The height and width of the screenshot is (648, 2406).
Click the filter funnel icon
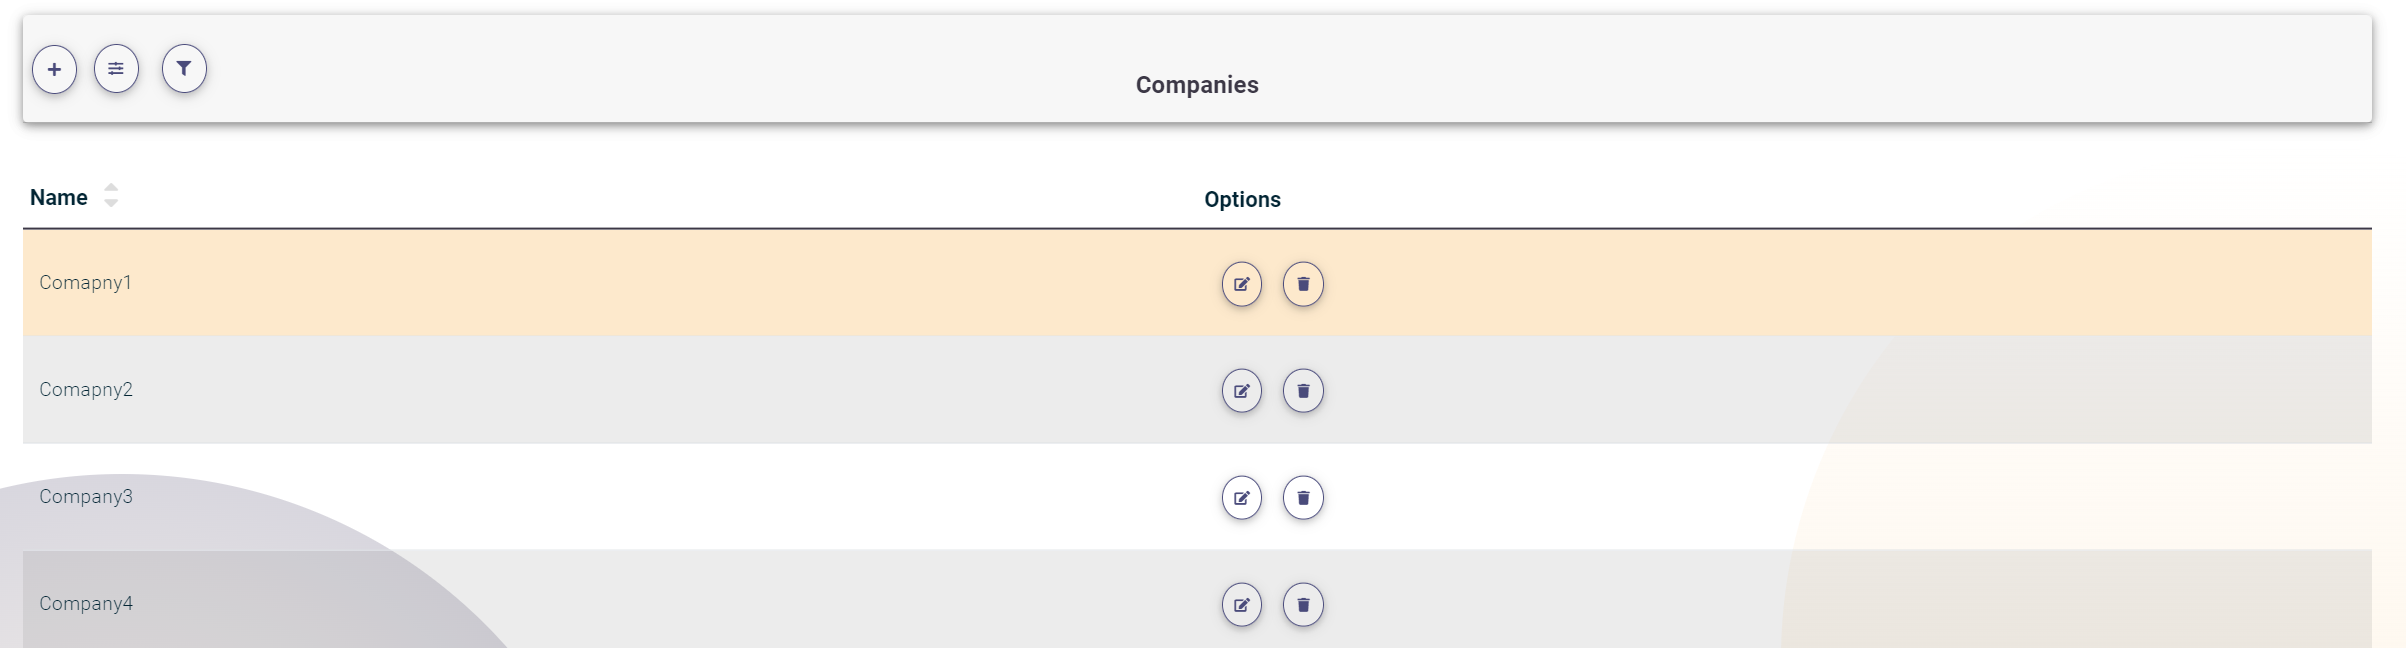(184, 69)
